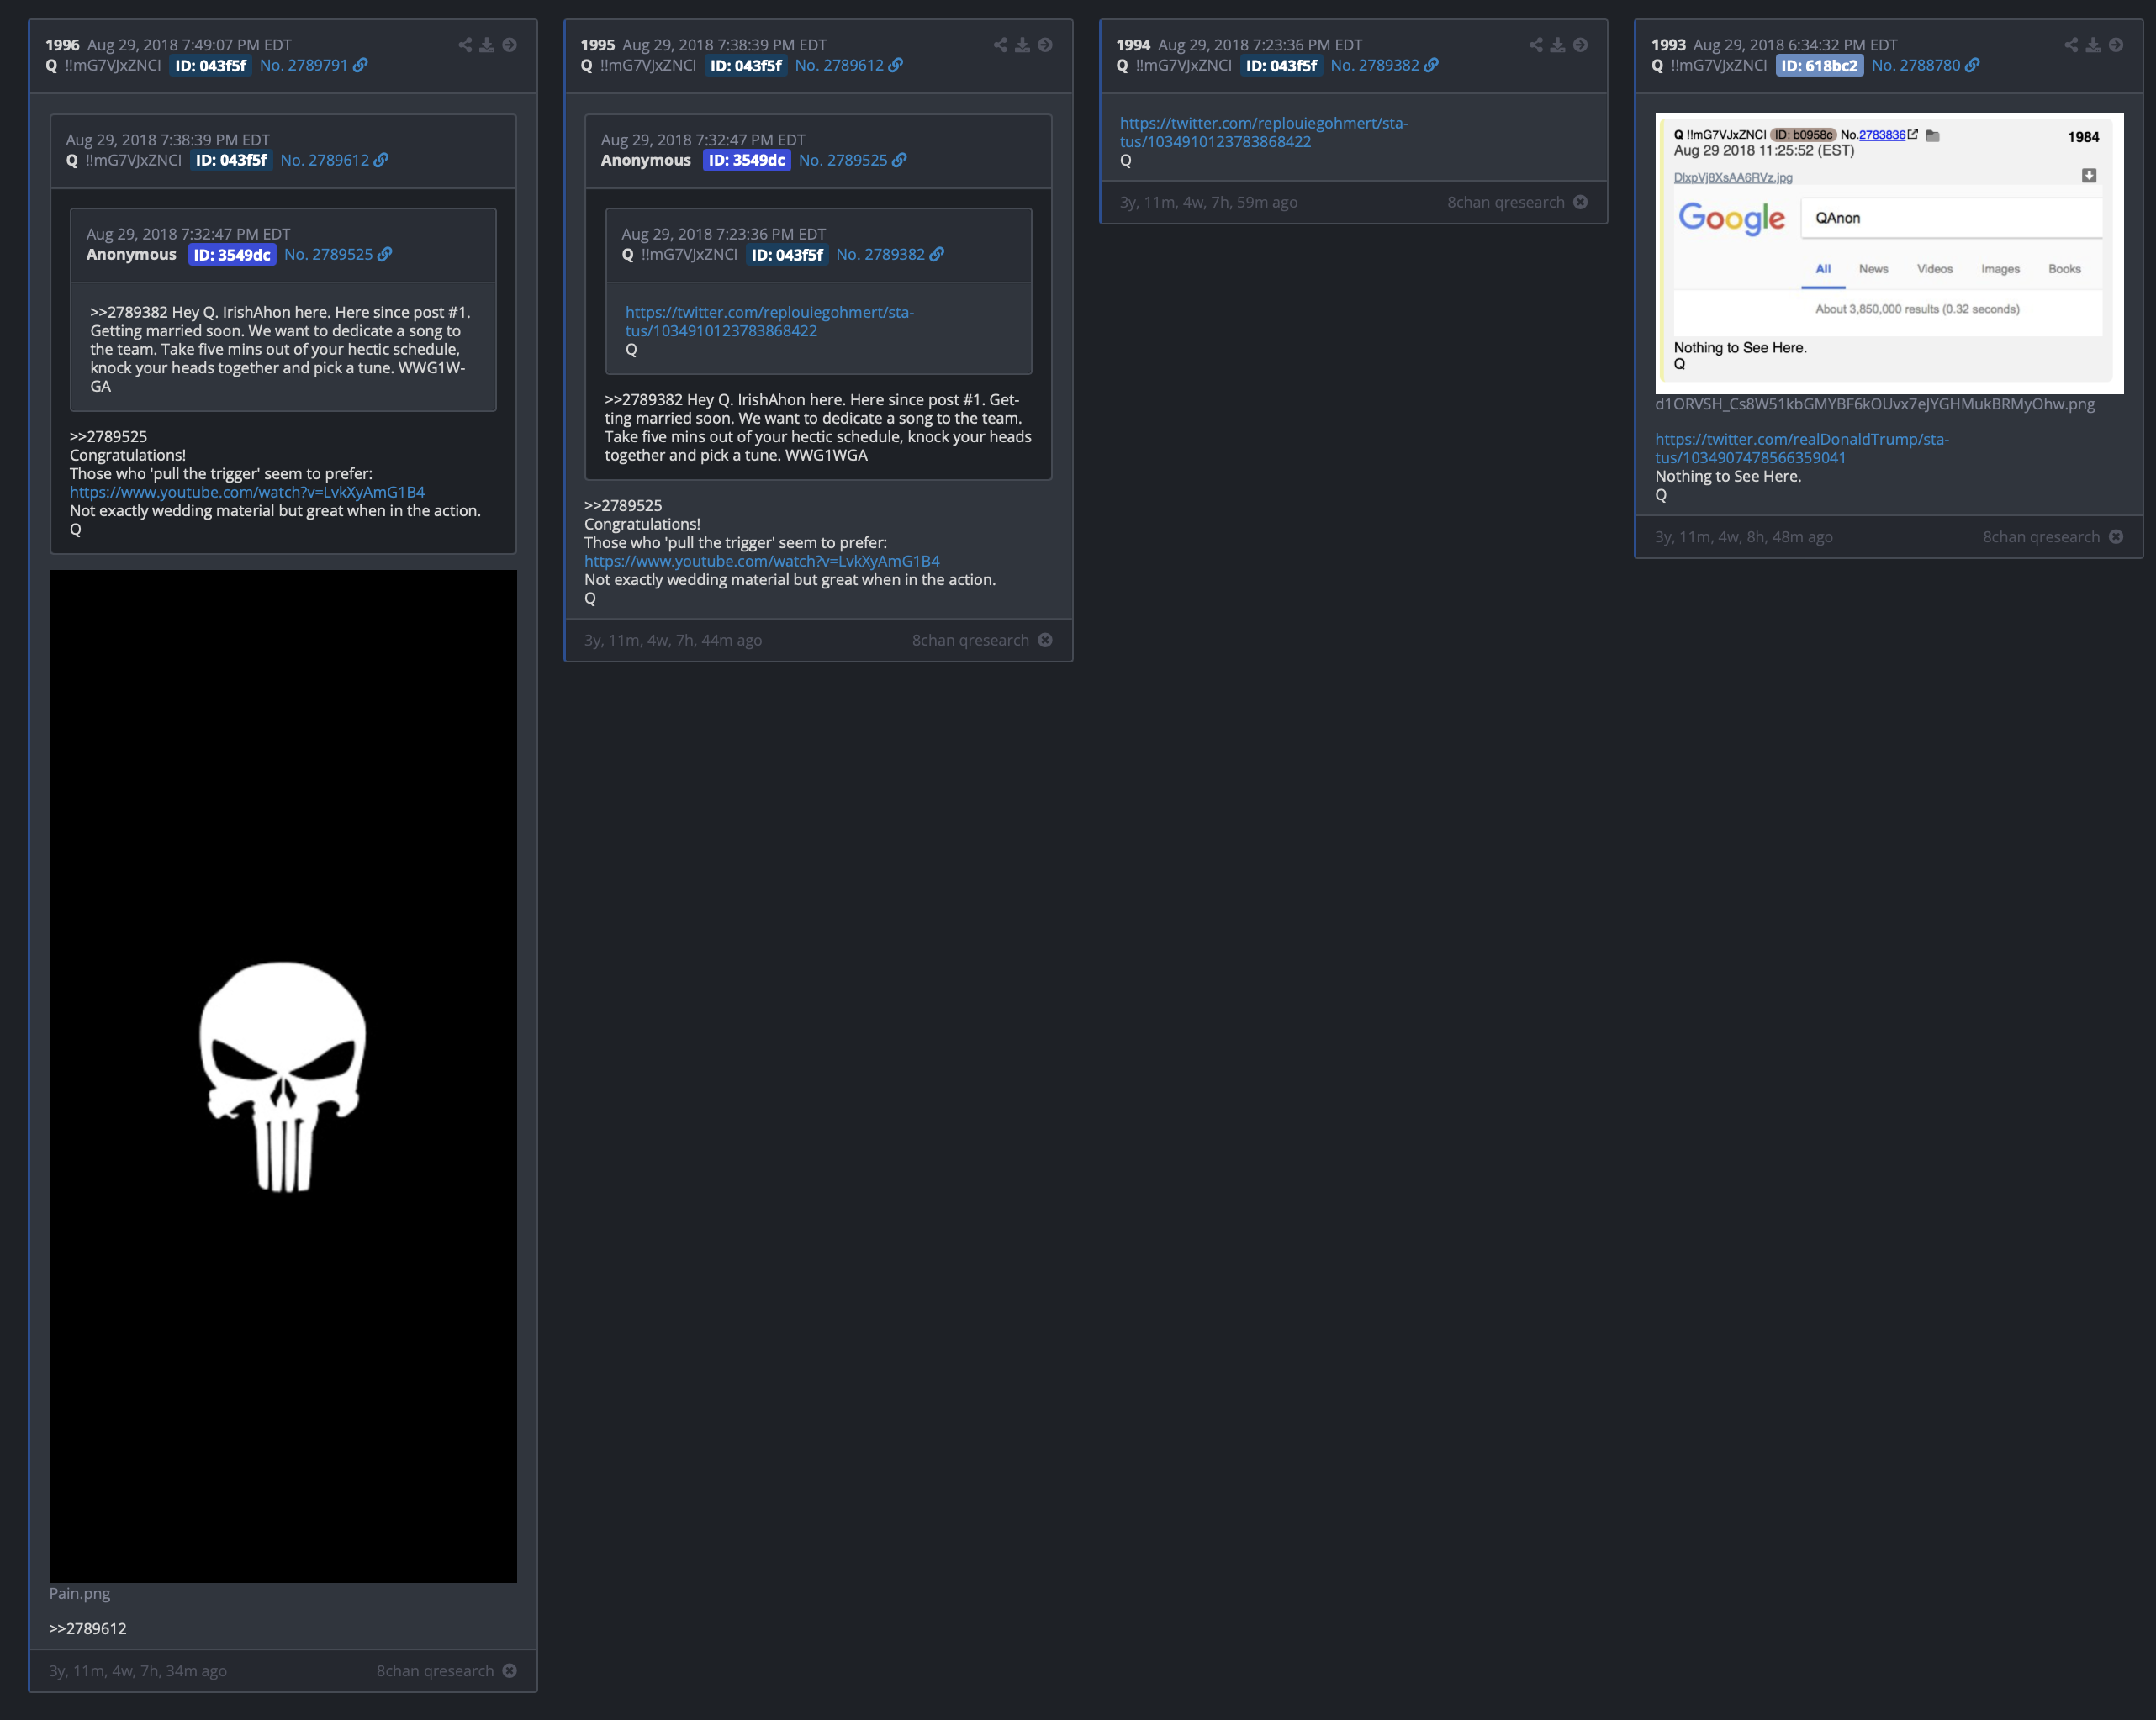Screen dimensions: 2156x1720
Task: Click the '3y, 11m, 4w, 8h, 48m ago' text
Action: (1744, 537)
